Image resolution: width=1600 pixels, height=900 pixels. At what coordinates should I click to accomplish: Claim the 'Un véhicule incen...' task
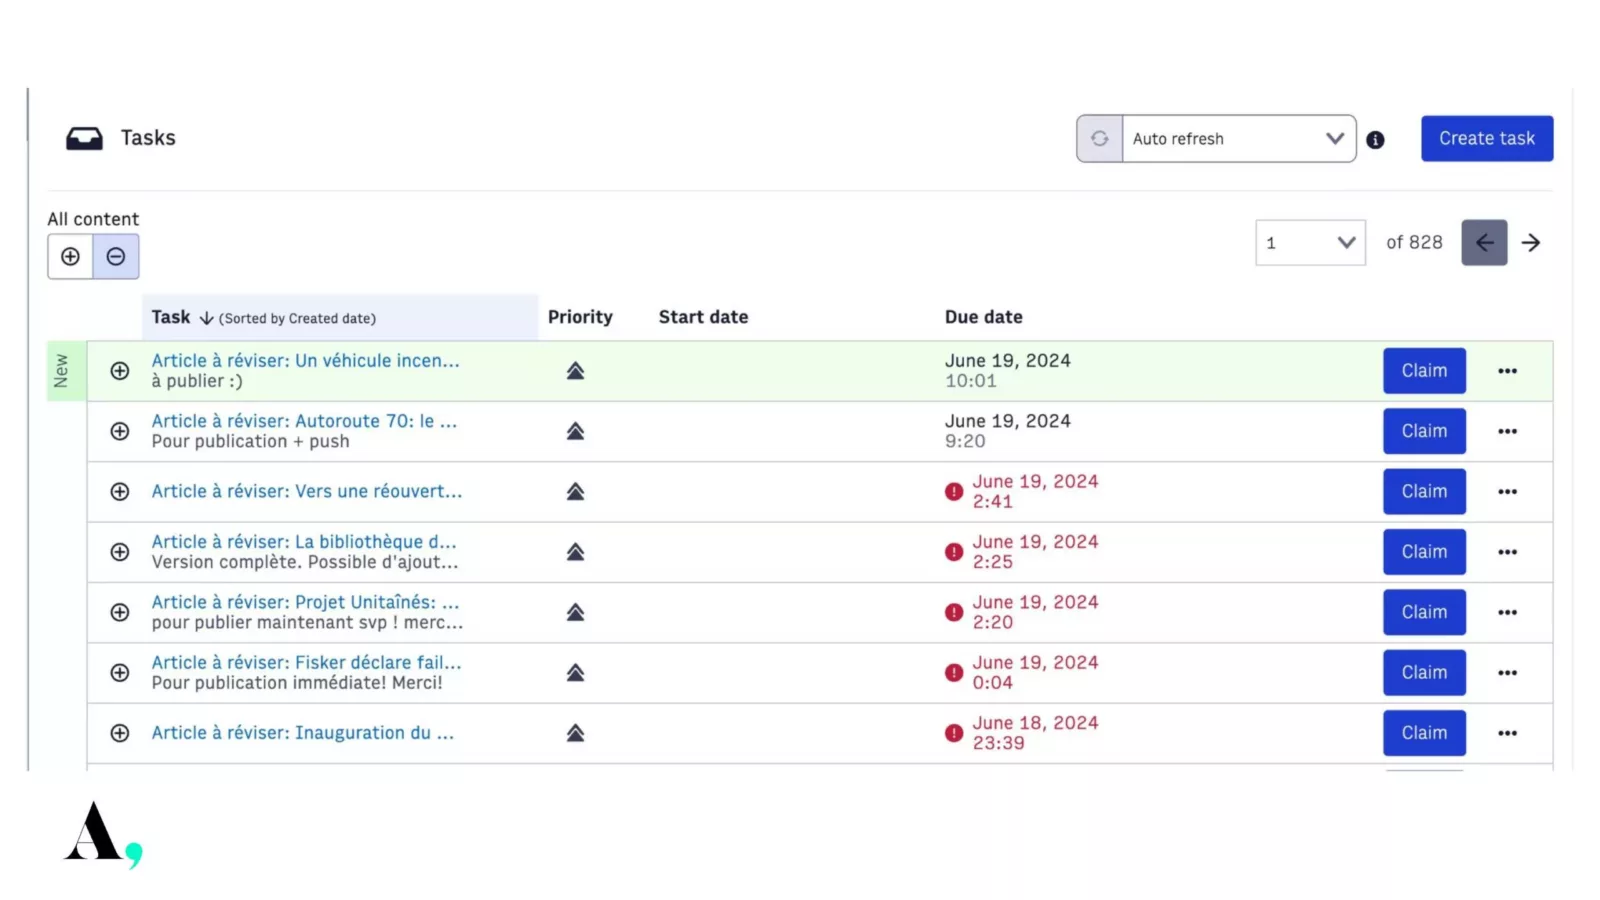[1424, 371]
